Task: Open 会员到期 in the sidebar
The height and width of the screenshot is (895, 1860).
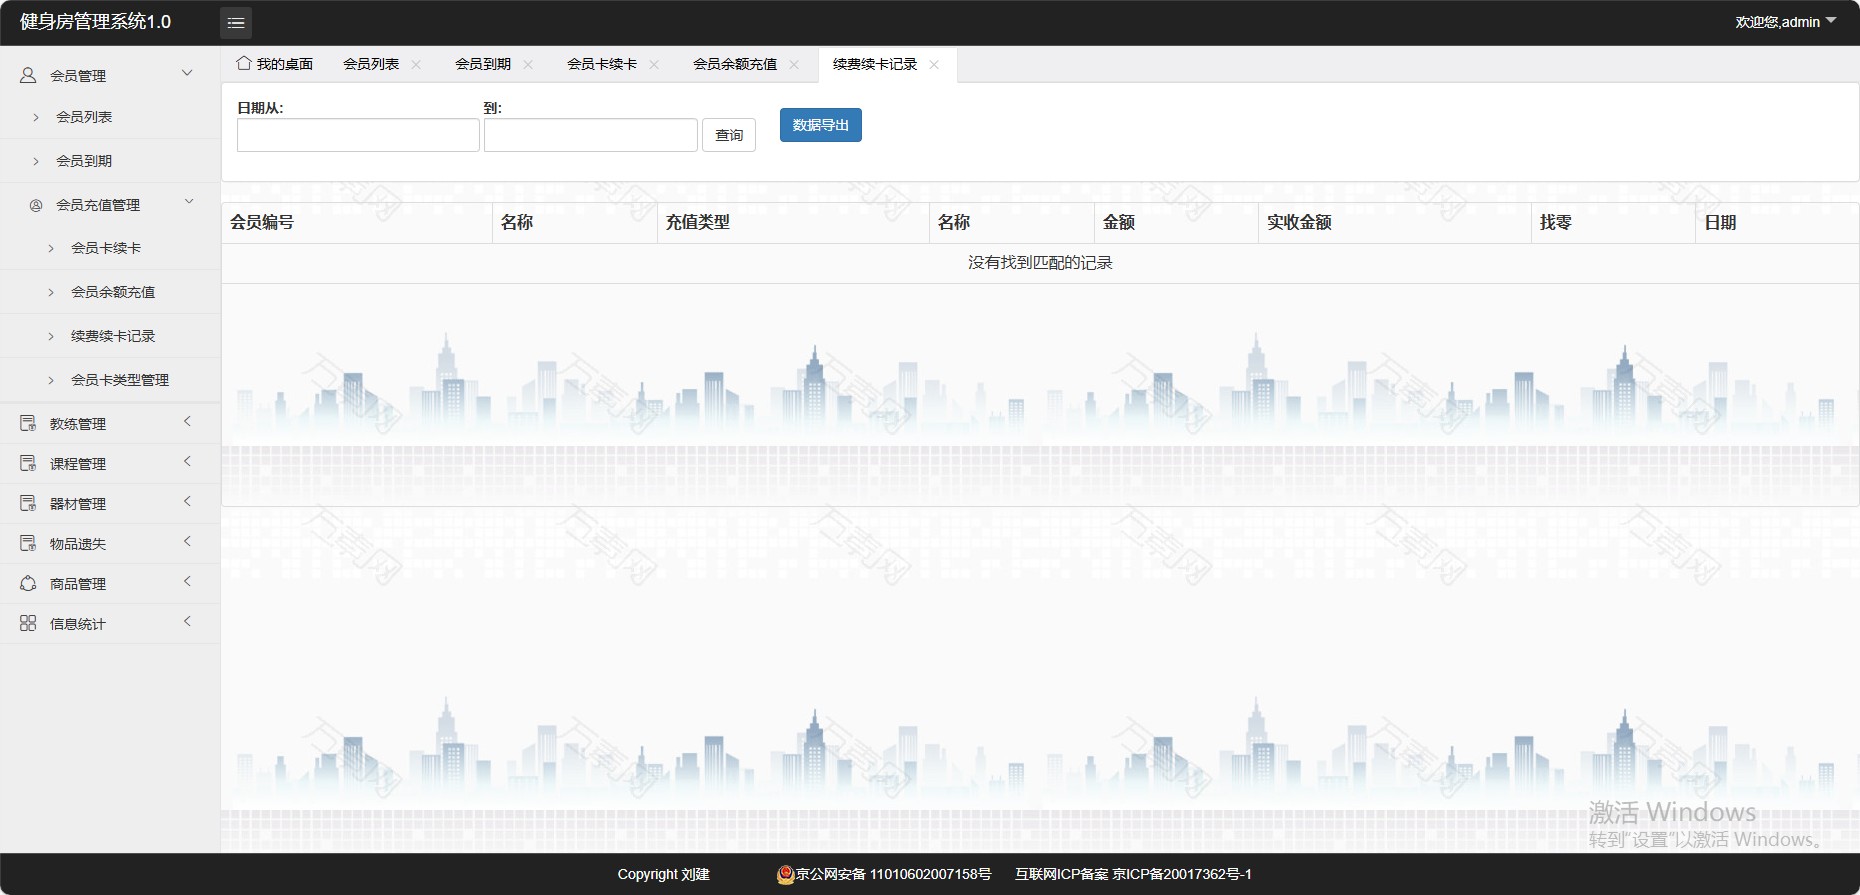Action: coord(84,161)
